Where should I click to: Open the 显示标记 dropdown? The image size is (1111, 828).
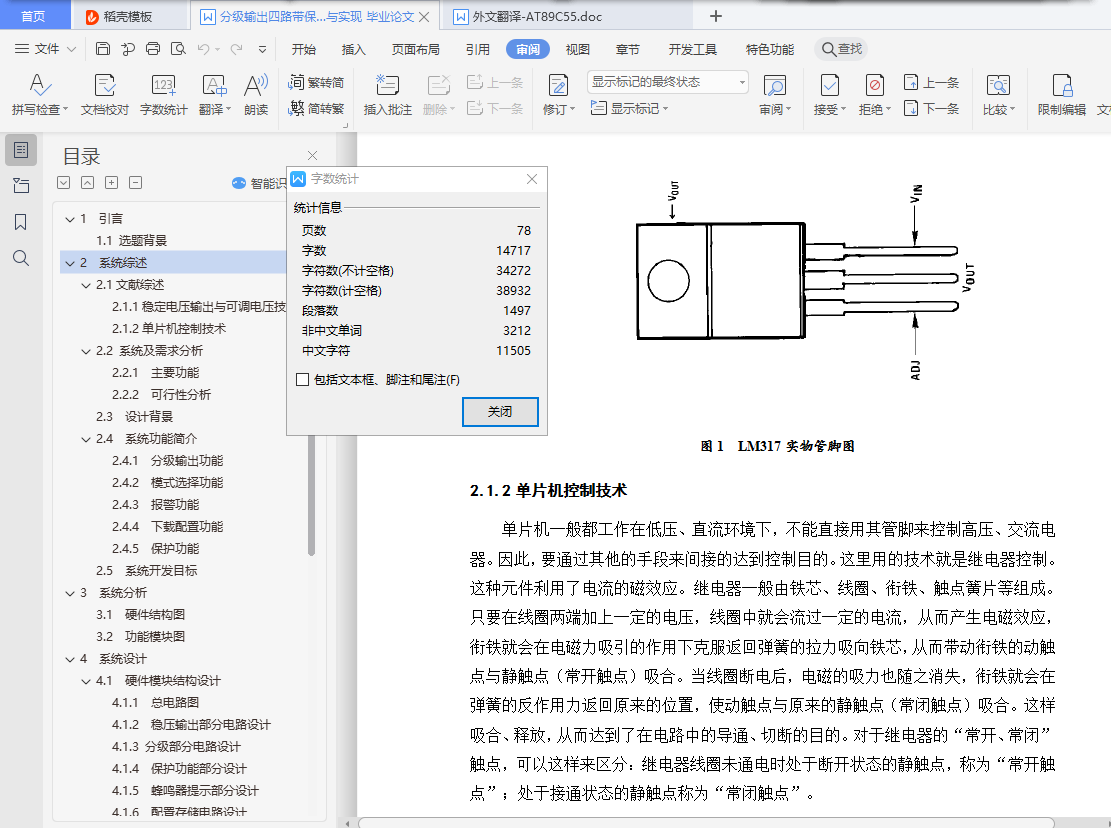(x=629, y=108)
